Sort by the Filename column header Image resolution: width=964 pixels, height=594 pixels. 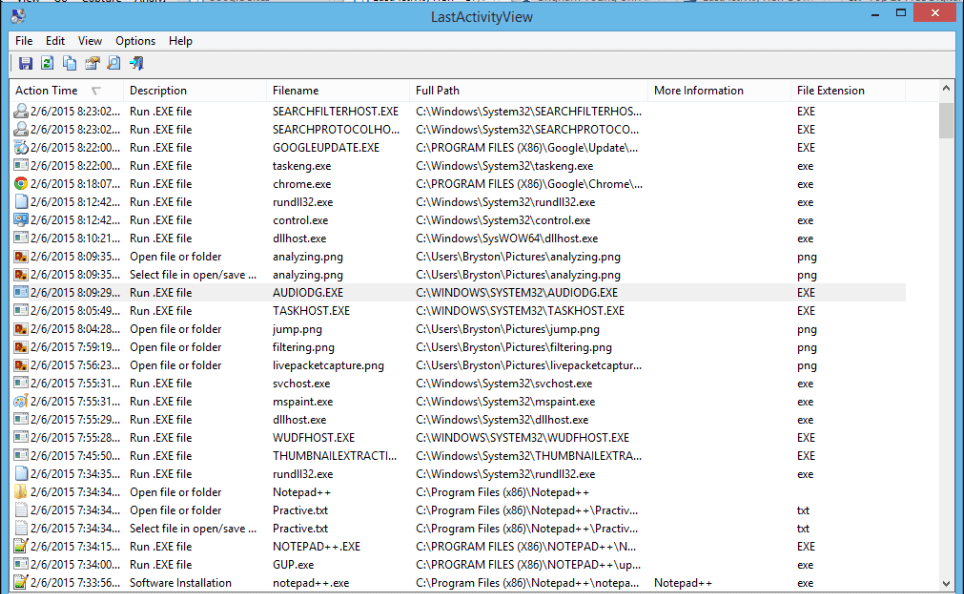[338, 90]
